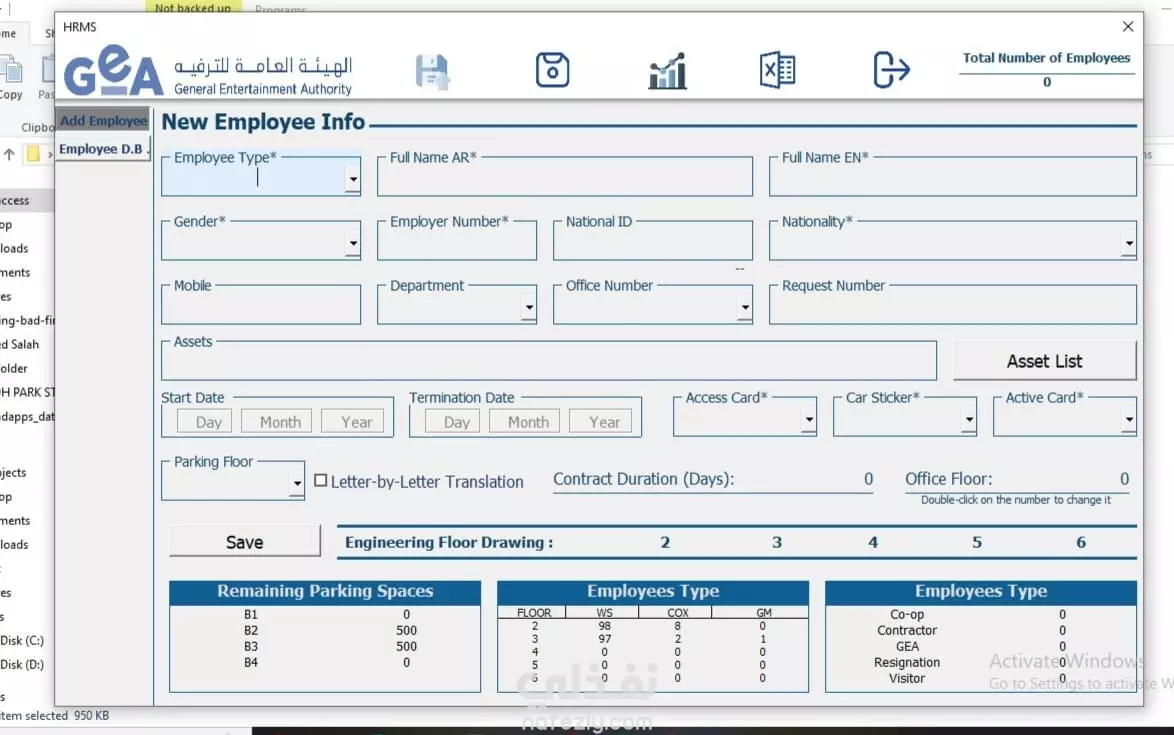Click the up arrow in background Explorer
This screenshot has height=735, width=1174.
coord(9,154)
